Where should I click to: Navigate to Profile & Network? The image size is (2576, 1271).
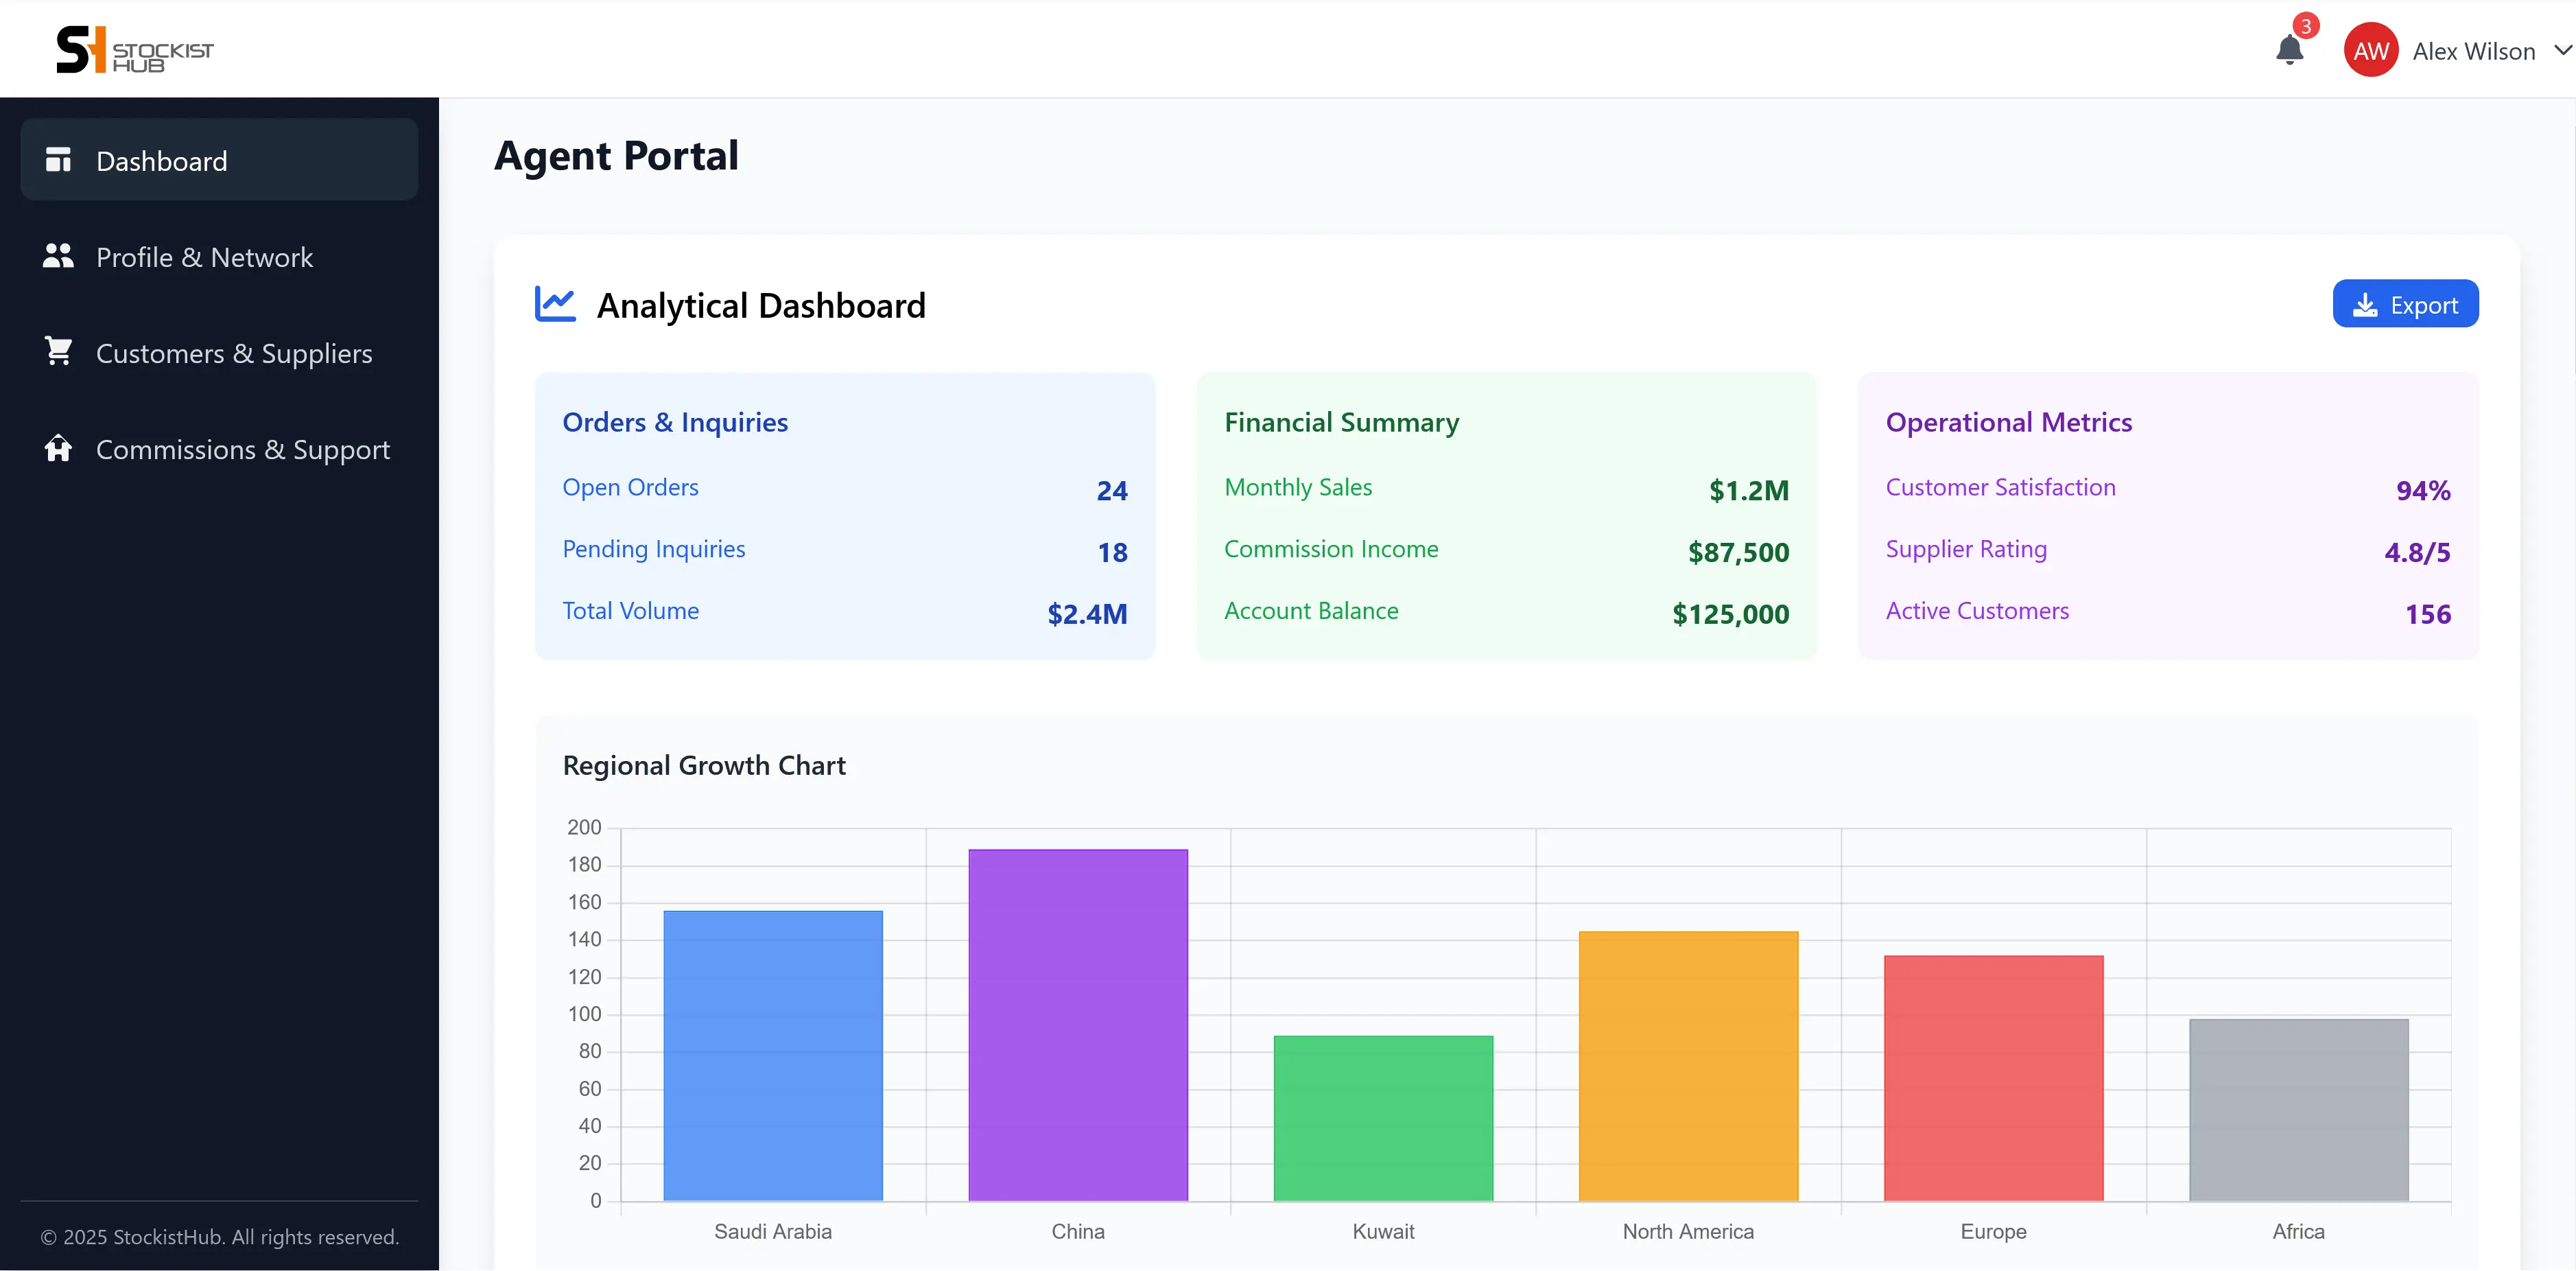point(219,257)
